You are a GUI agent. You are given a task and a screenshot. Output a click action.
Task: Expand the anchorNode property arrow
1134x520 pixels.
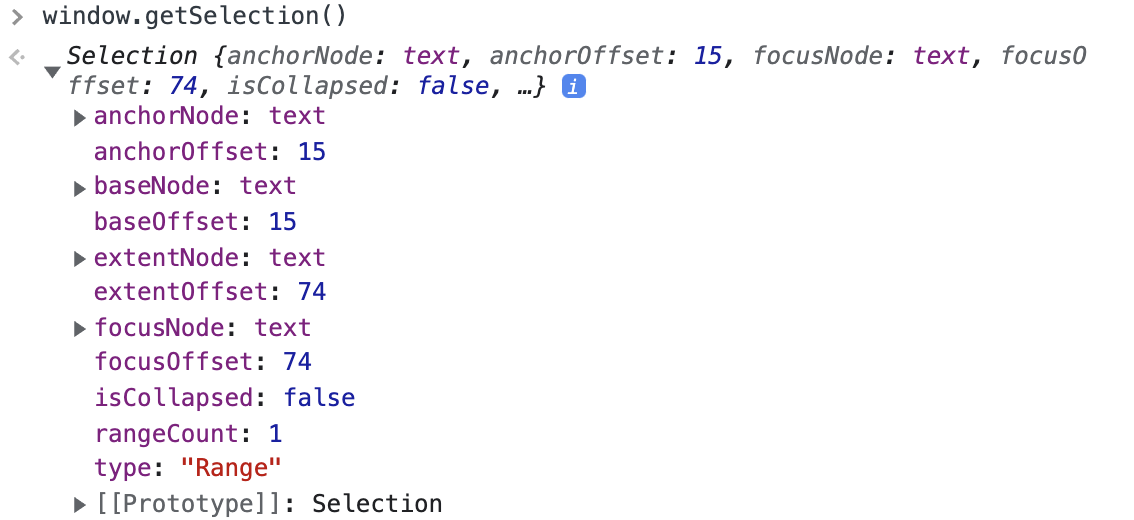(x=80, y=118)
